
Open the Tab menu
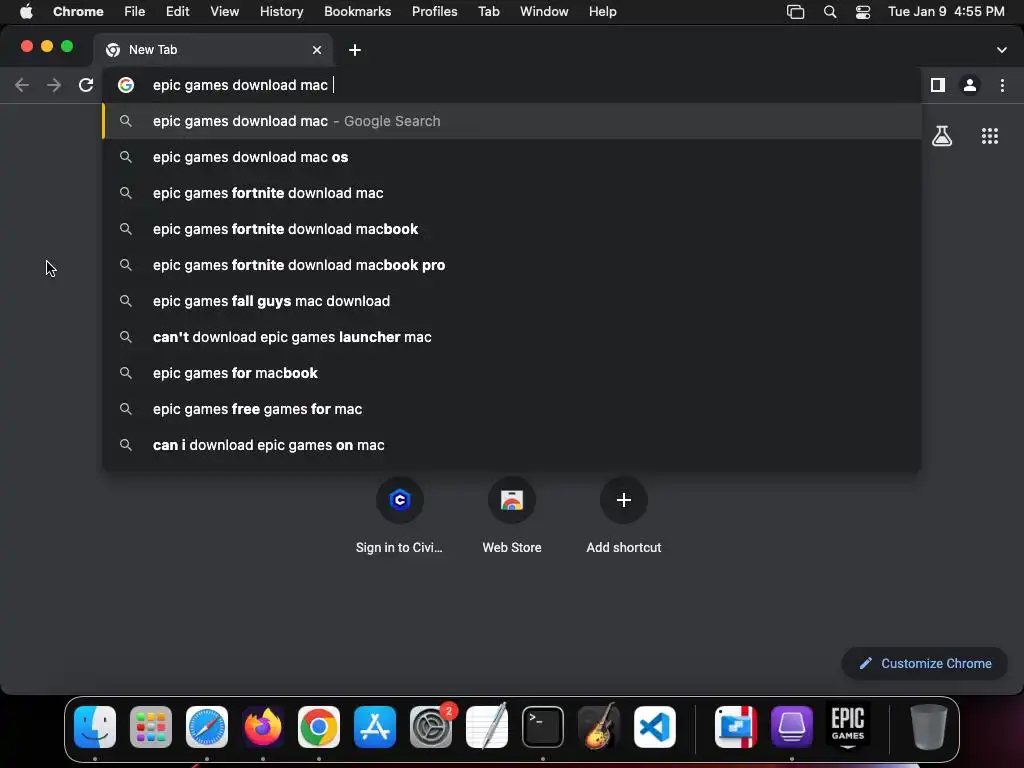(488, 12)
